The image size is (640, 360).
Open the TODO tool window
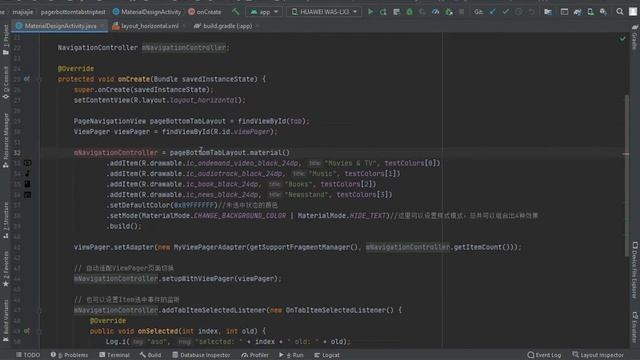[x=28, y=355]
